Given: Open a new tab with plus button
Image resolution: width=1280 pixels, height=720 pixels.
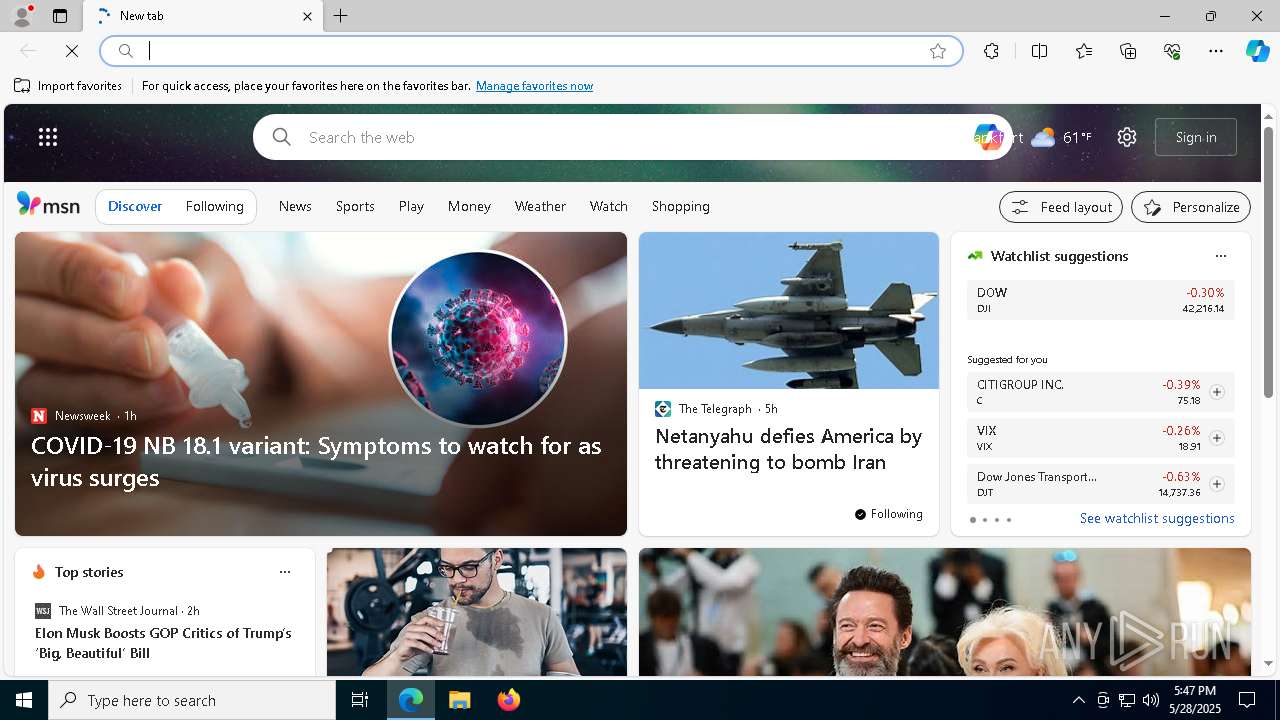Looking at the screenshot, I should click(341, 16).
